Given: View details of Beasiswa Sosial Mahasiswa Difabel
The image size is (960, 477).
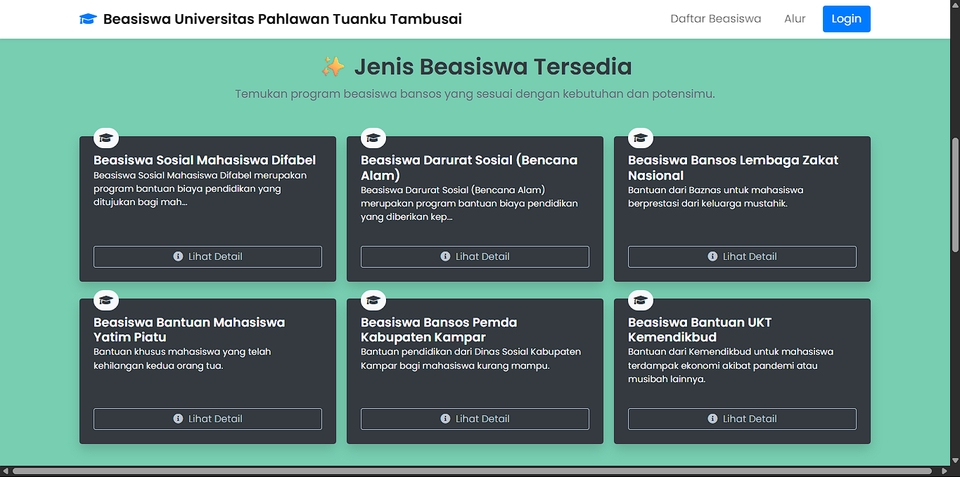Looking at the screenshot, I should coord(208,257).
